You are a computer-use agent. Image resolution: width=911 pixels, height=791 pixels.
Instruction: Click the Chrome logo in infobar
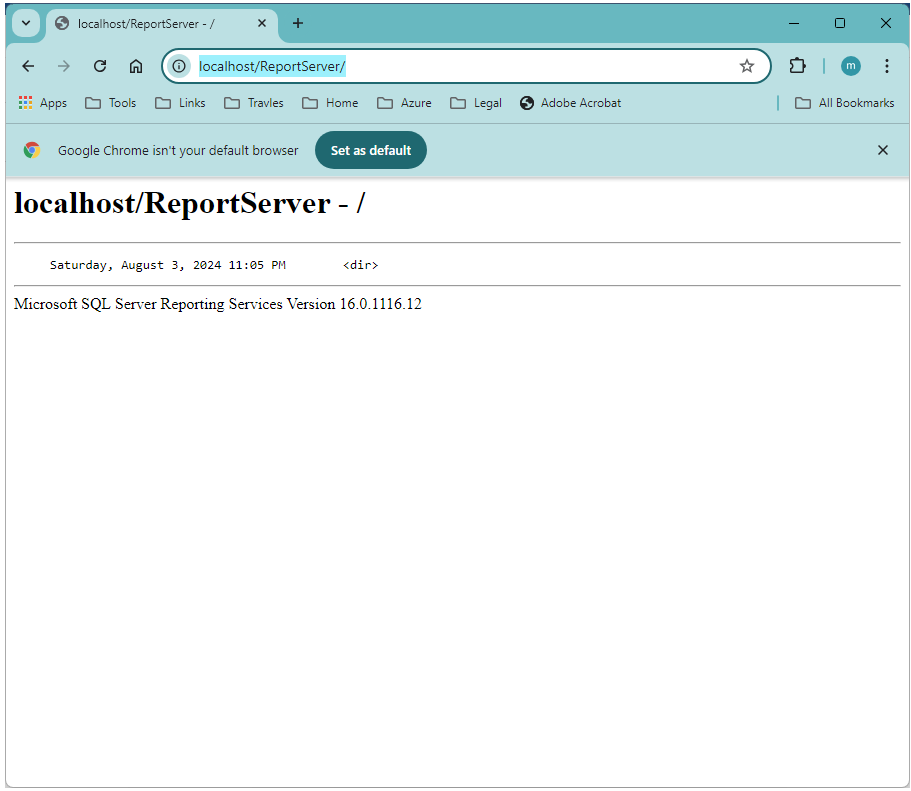32,150
